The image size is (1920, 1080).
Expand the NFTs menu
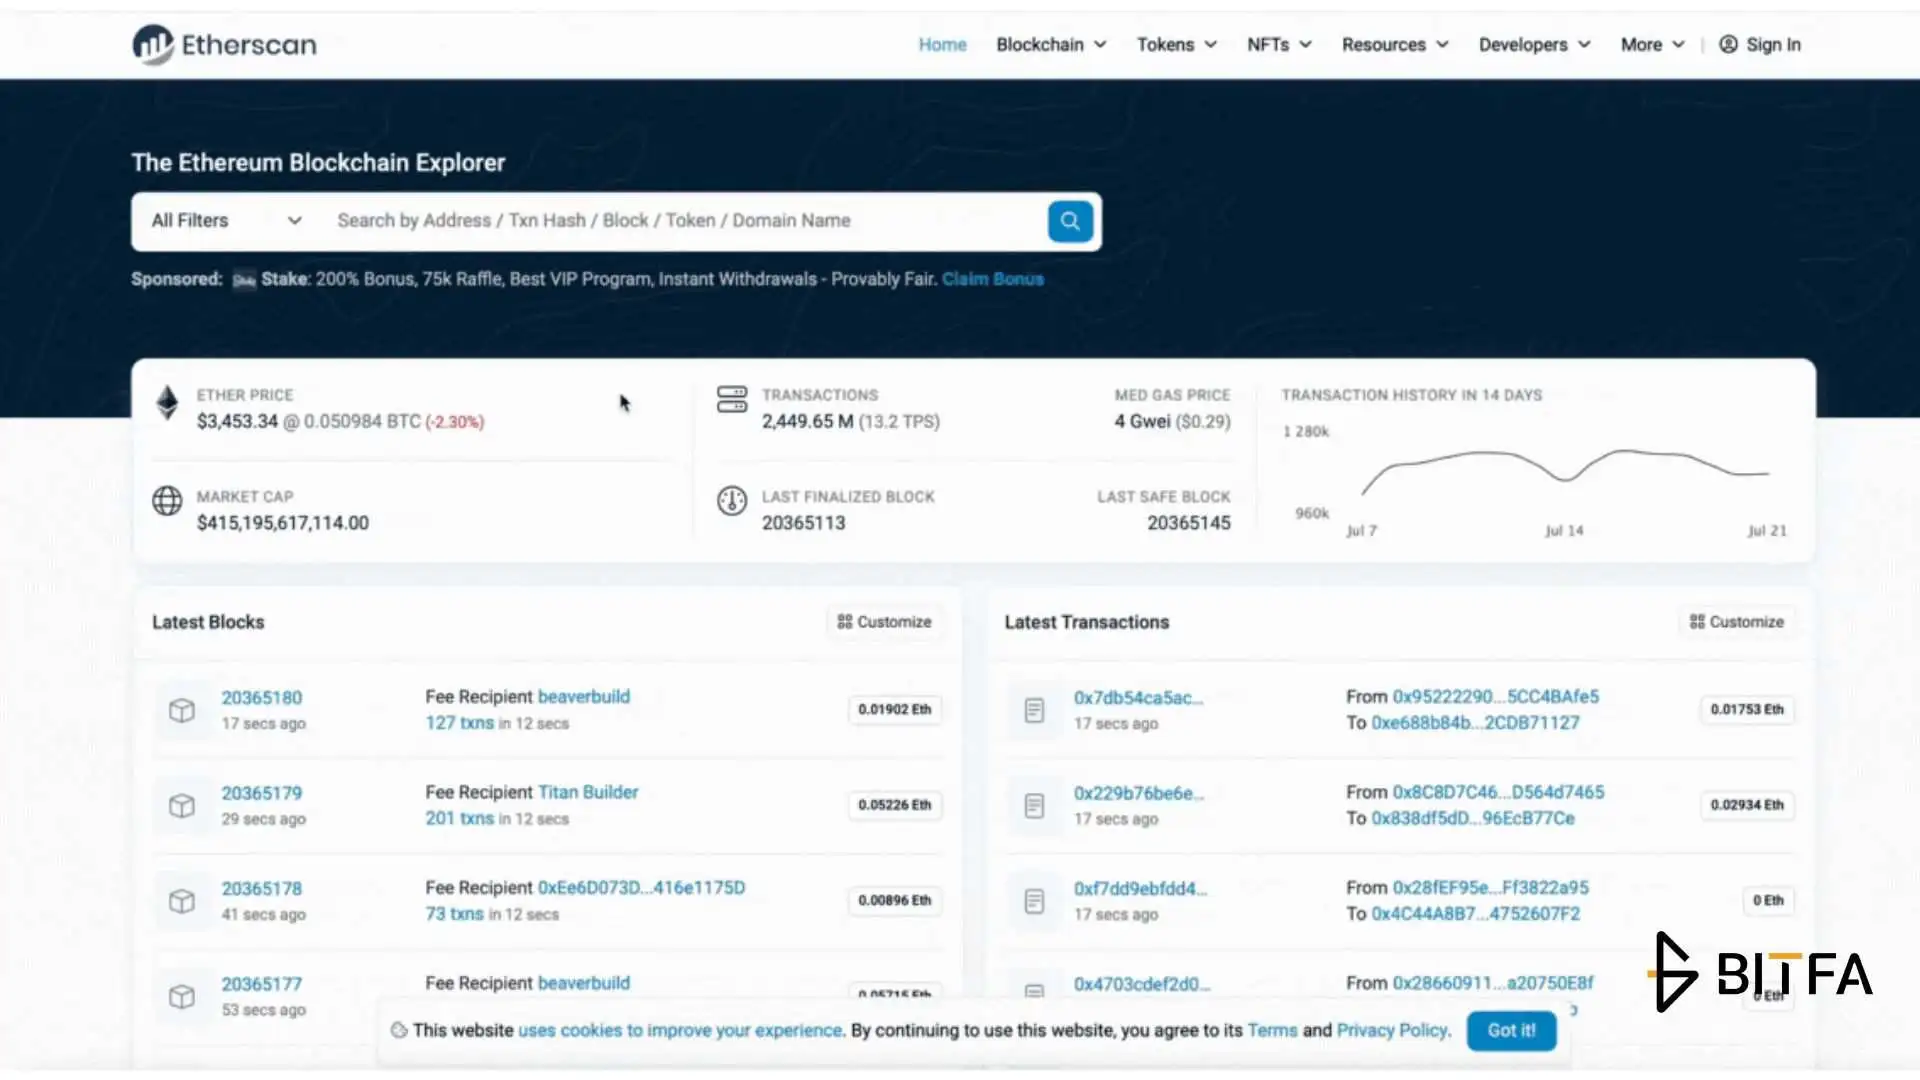1279,44
